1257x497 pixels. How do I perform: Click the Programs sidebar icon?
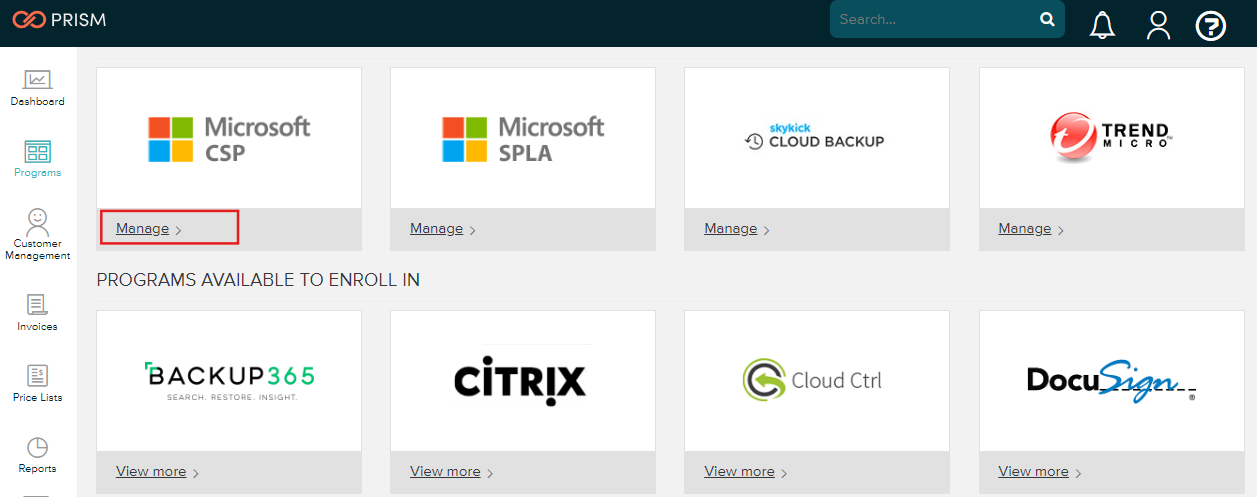tap(38, 152)
